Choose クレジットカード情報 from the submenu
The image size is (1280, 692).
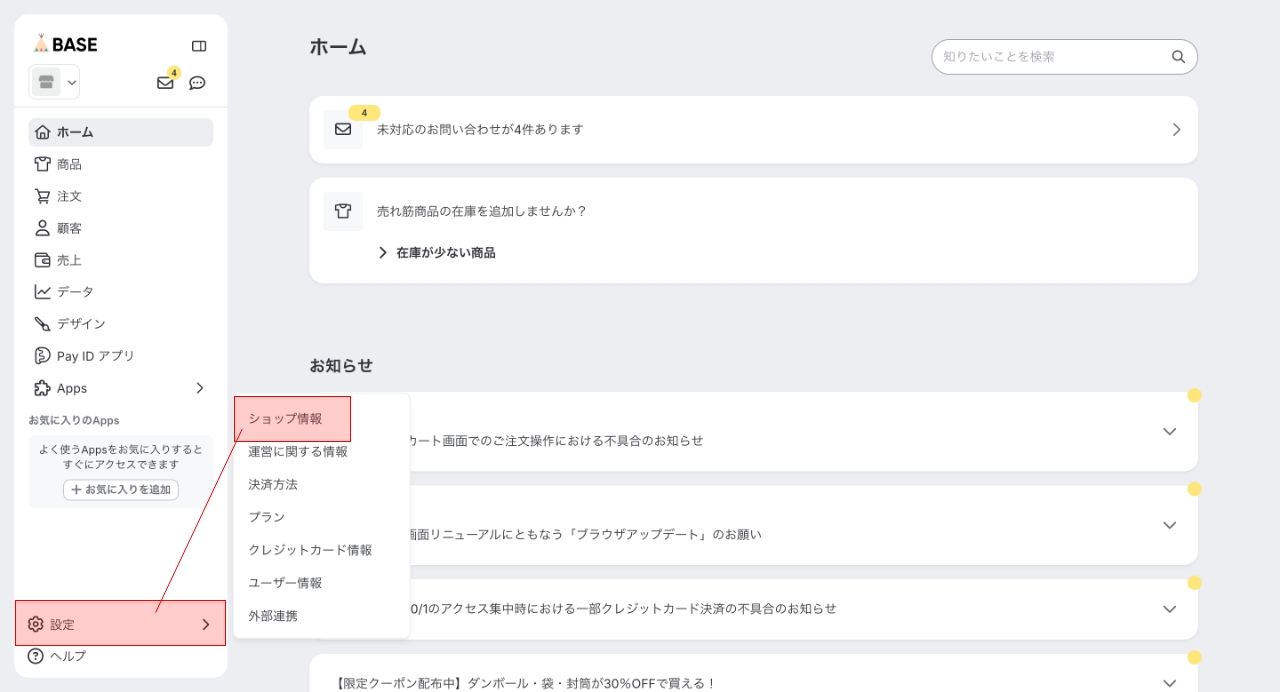[x=310, y=550]
